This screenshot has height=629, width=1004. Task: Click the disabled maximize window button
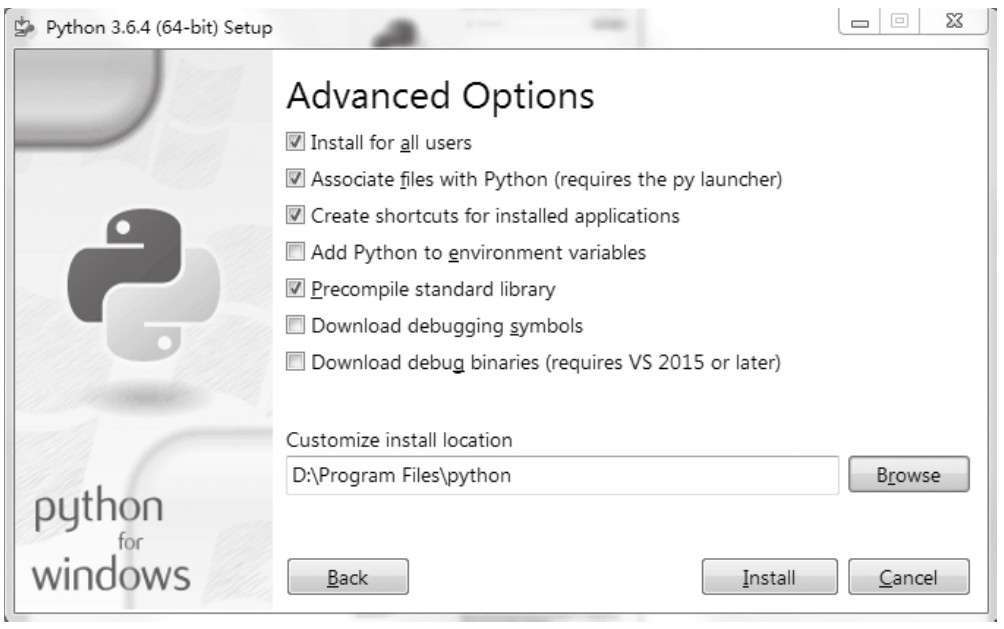pyautogui.click(x=902, y=23)
